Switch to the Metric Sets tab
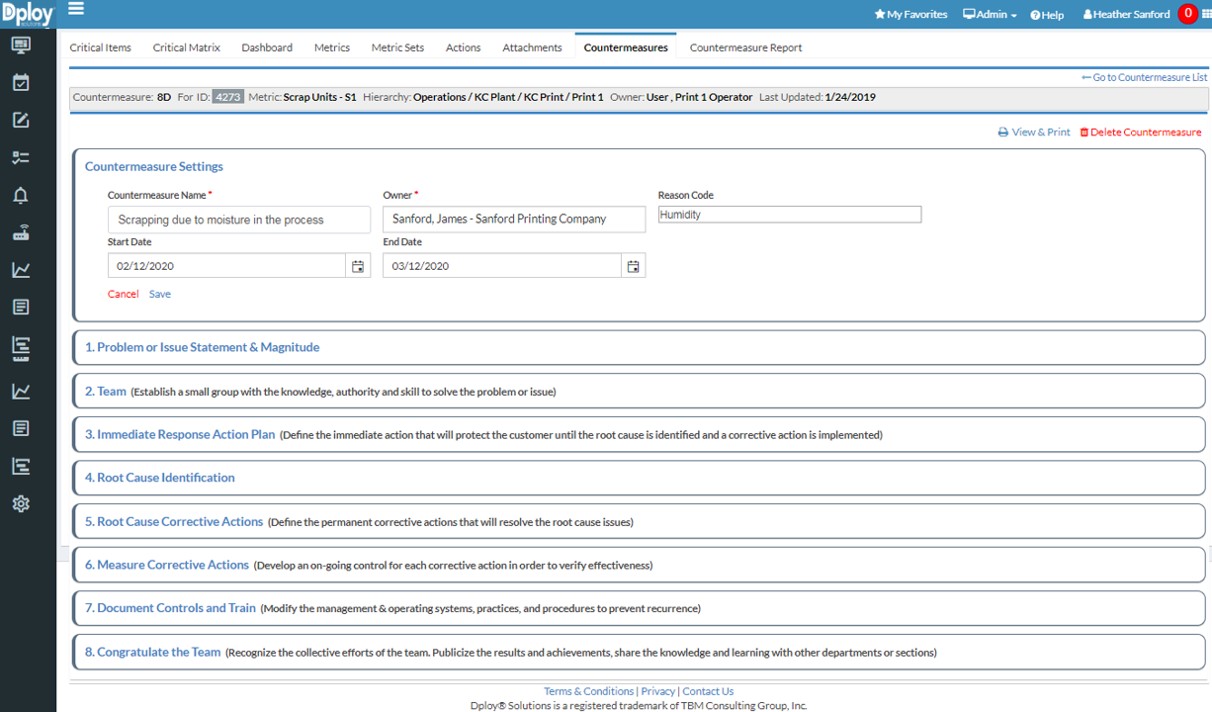Image resolution: width=1212 pixels, height=712 pixels. [397, 48]
